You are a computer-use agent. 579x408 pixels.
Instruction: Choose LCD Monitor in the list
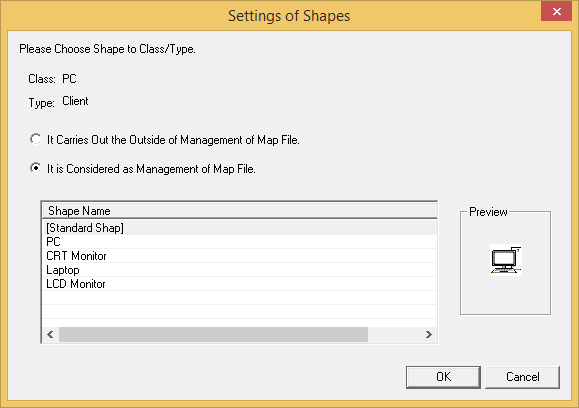click(x=240, y=284)
